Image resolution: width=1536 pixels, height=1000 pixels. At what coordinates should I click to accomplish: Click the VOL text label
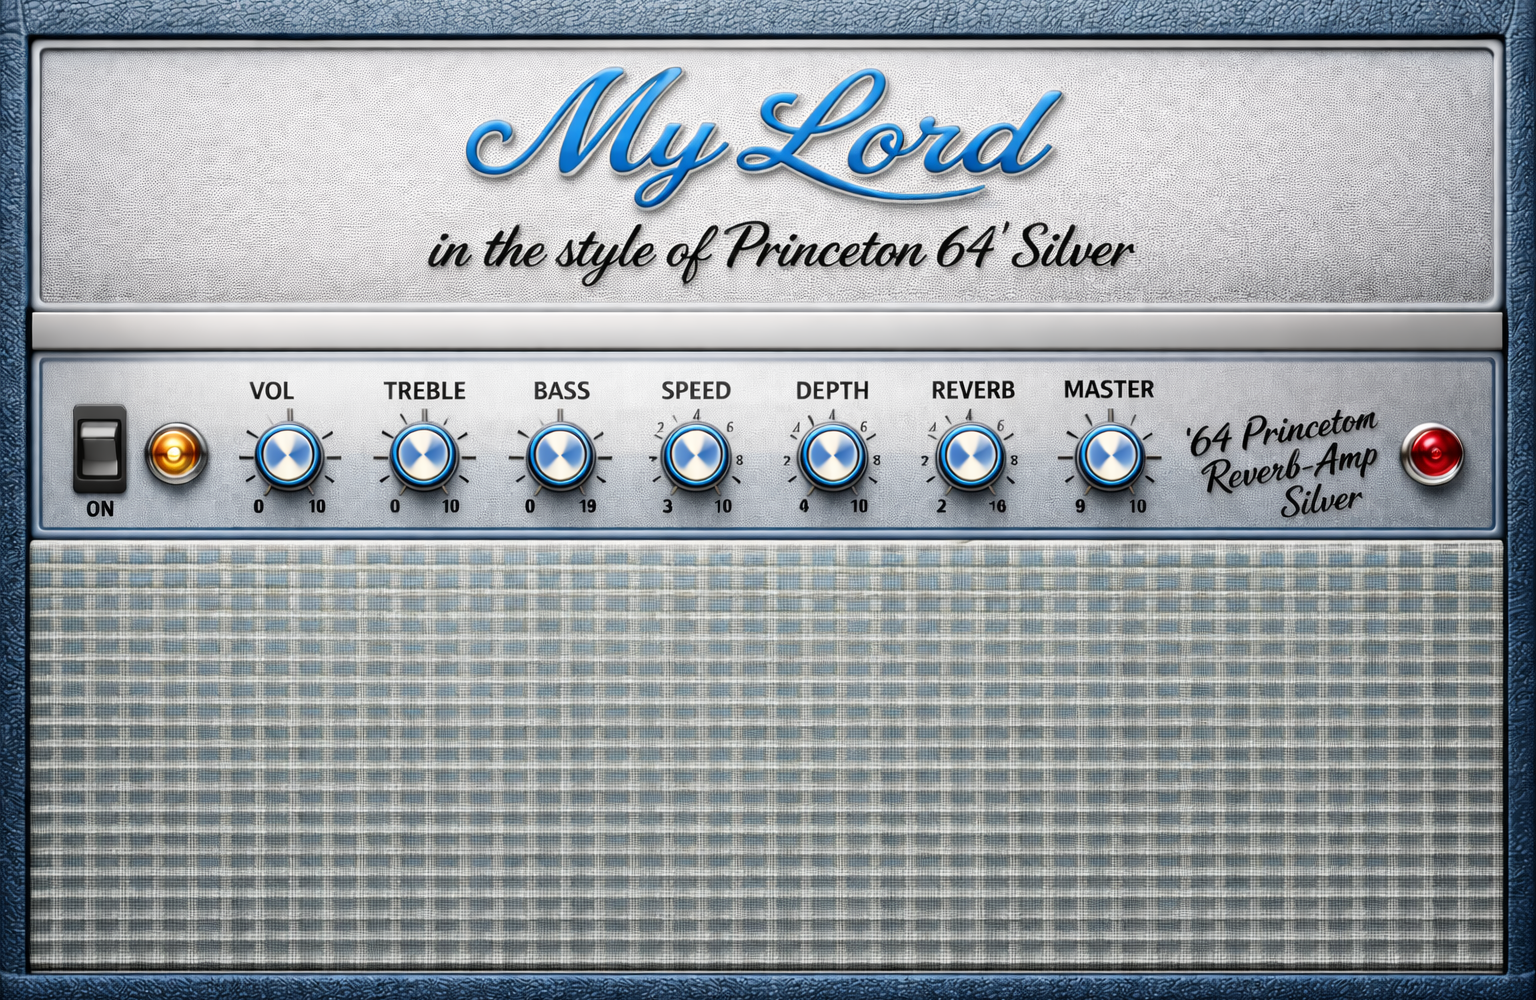click(271, 391)
